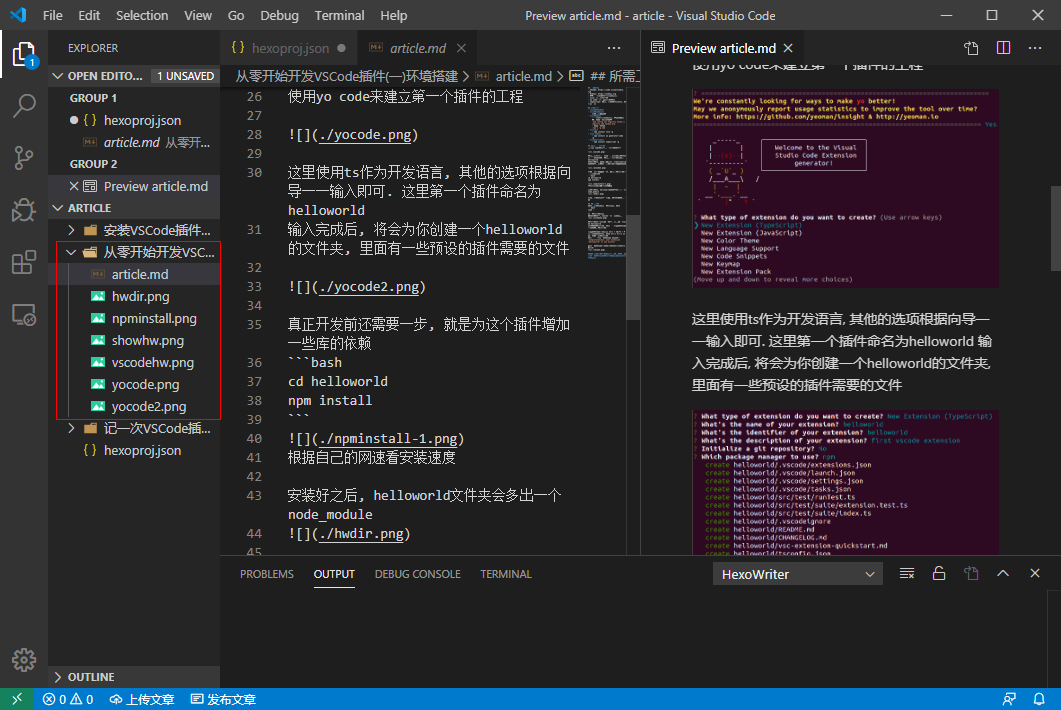The height and width of the screenshot is (710, 1061).
Task: Open yocode.png in explorer
Action: [x=134, y=384]
